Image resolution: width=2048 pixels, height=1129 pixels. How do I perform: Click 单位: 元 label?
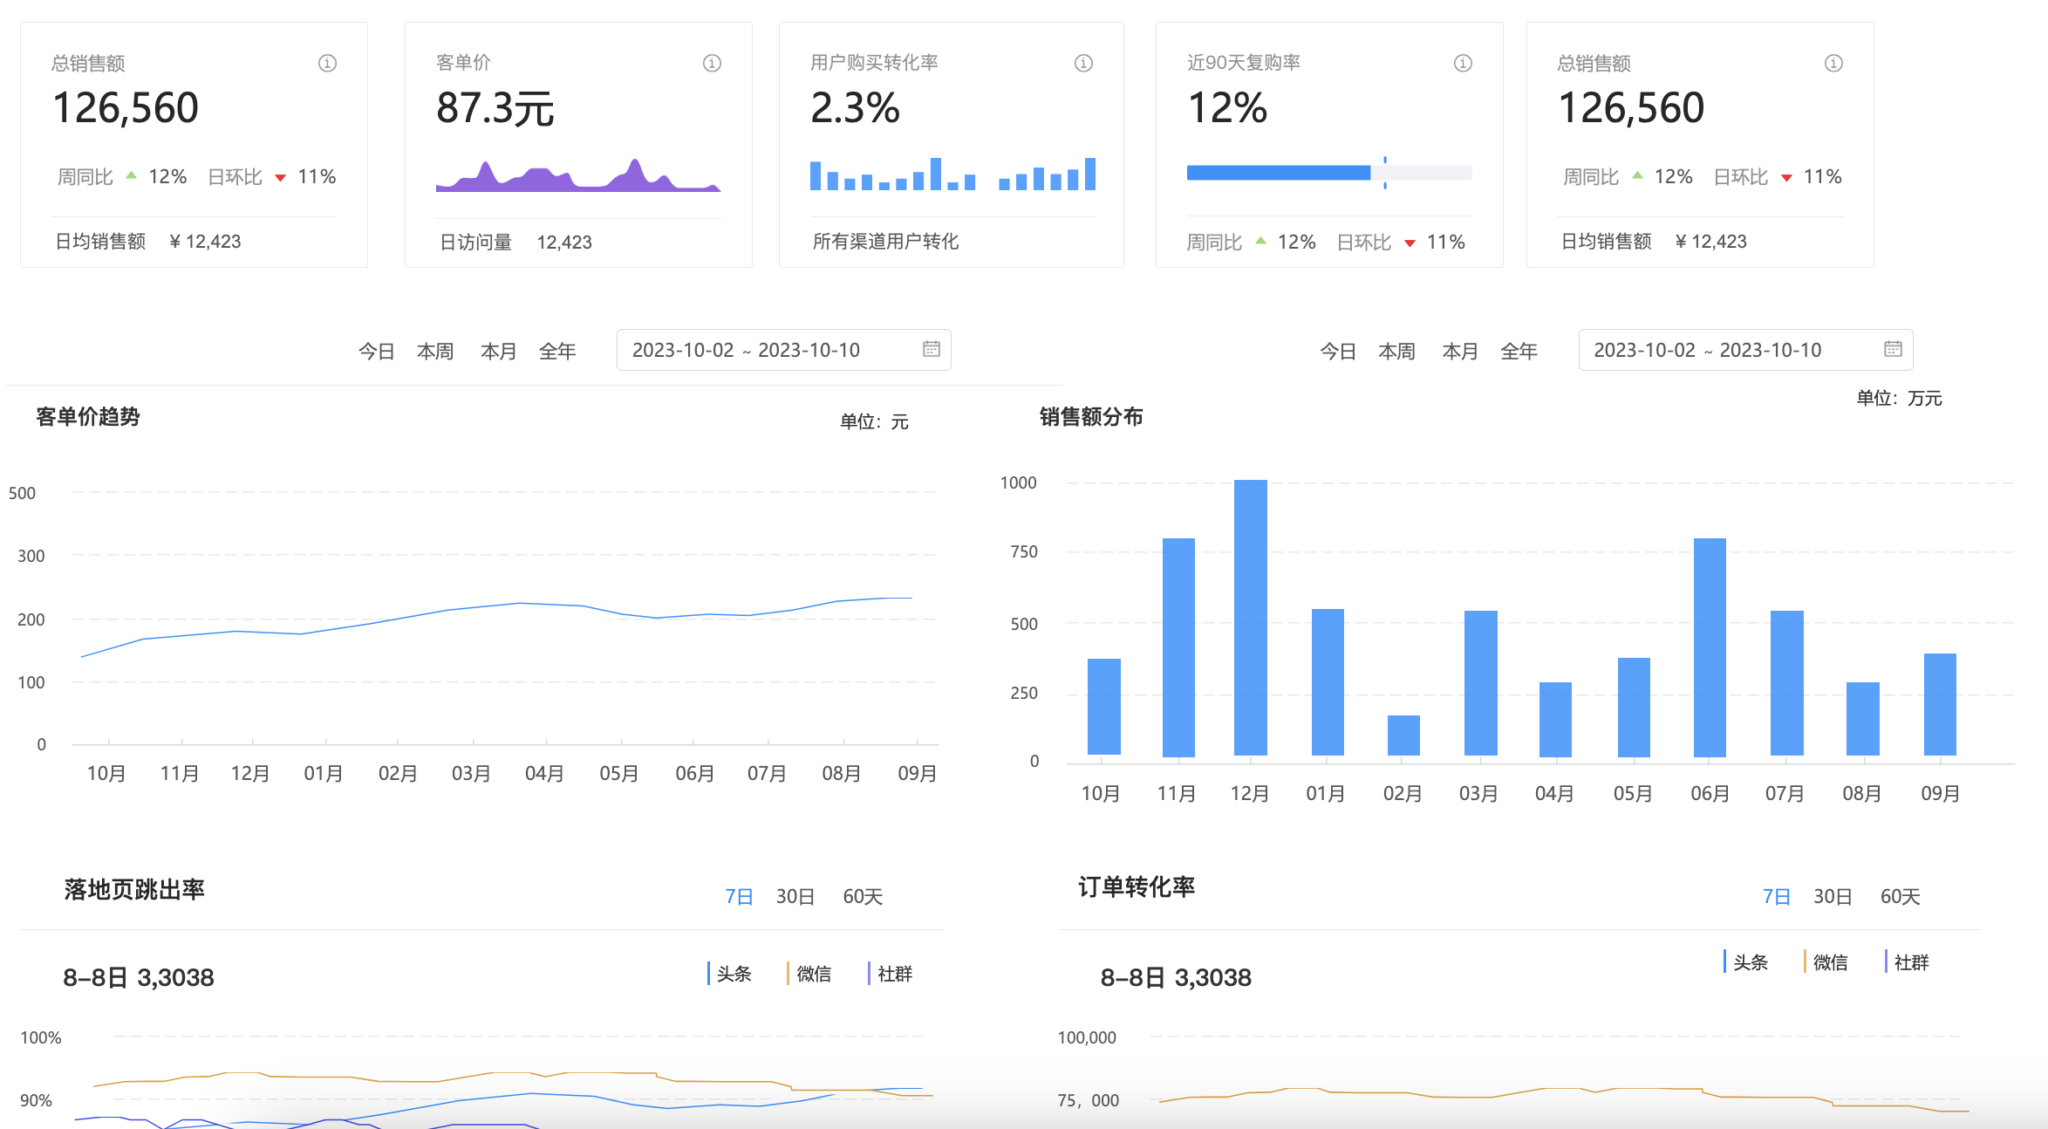874,422
